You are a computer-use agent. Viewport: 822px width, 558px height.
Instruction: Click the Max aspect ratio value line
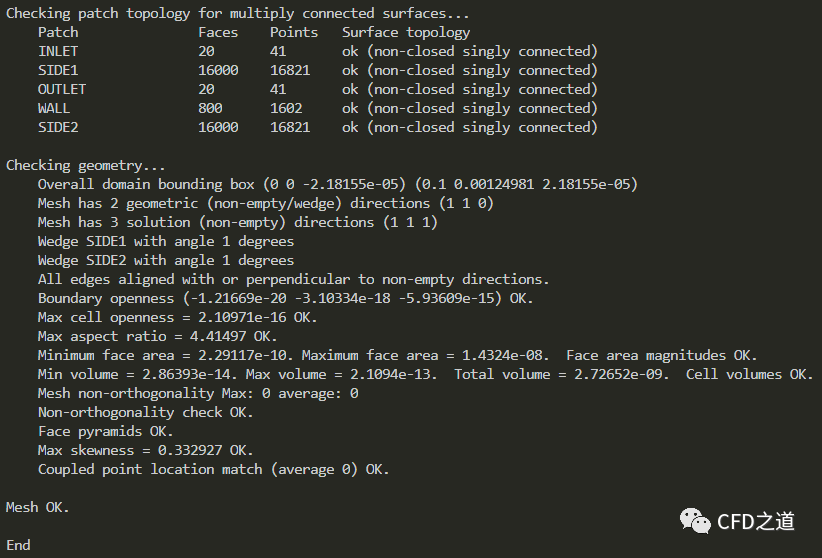click(157, 336)
